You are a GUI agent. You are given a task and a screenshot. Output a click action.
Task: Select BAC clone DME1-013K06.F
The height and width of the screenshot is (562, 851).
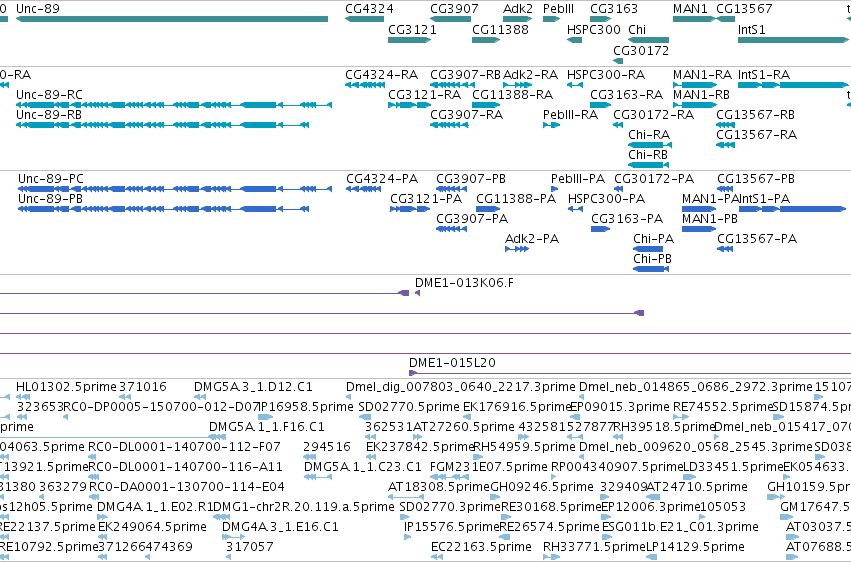465,282
